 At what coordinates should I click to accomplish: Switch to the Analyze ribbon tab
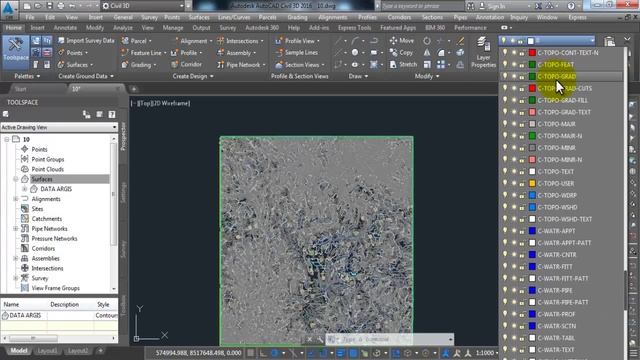(122, 28)
